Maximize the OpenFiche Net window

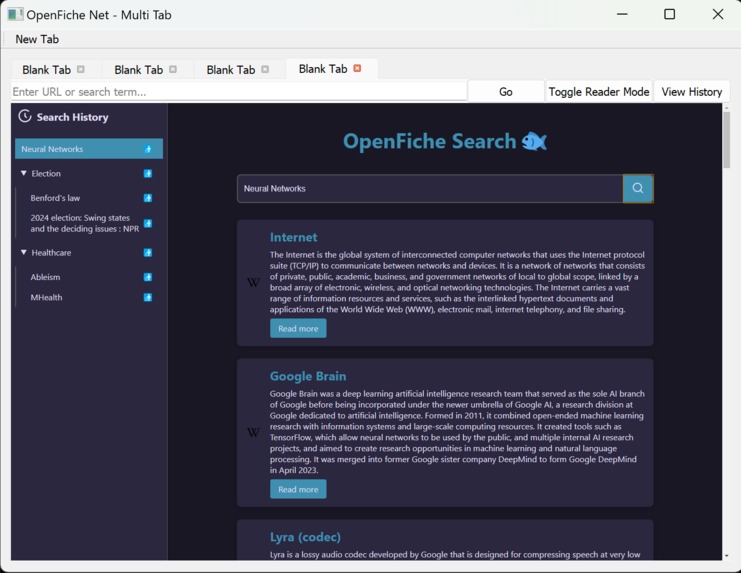tap(670, 14)
